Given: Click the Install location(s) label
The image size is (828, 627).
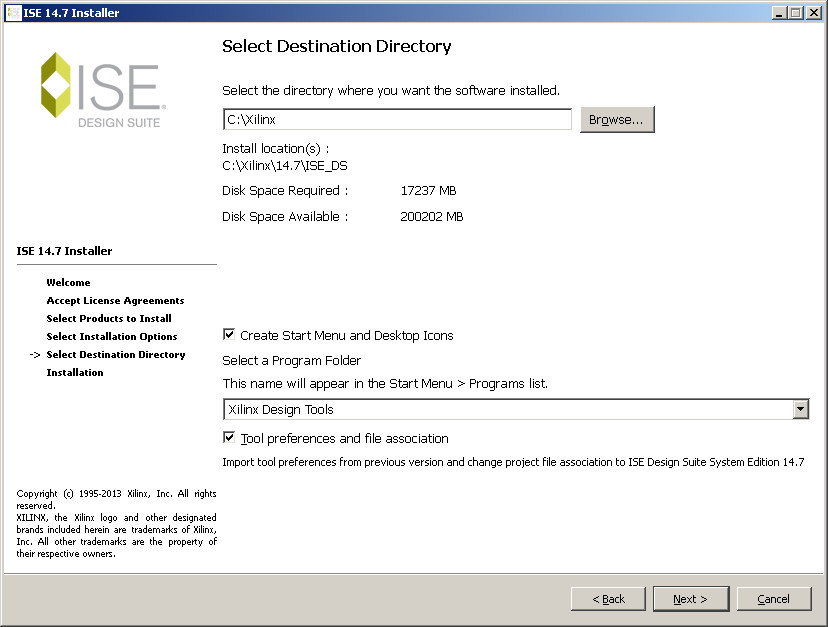Looking at the screenshot, I should (x=276, y=149).
